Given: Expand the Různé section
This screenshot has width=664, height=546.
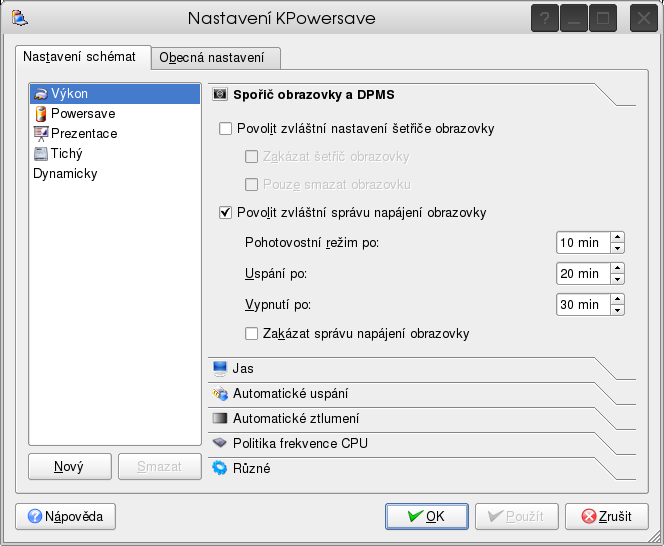Looking at the screenshot, I should coord(422,468).
